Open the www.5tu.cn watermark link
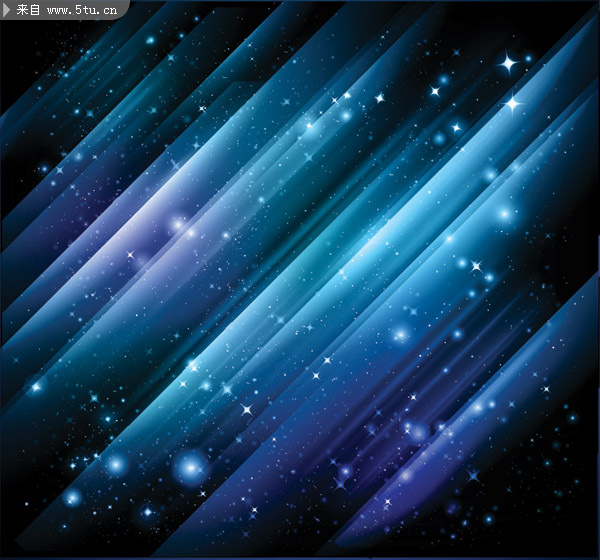 pos(84,11)
